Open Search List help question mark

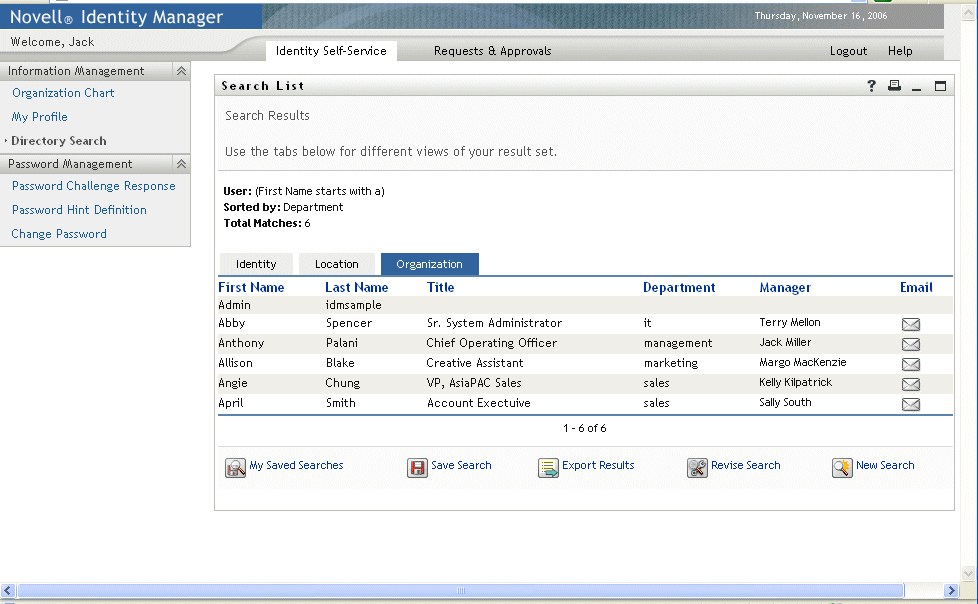pyautogui.click(x=872, y=86)
